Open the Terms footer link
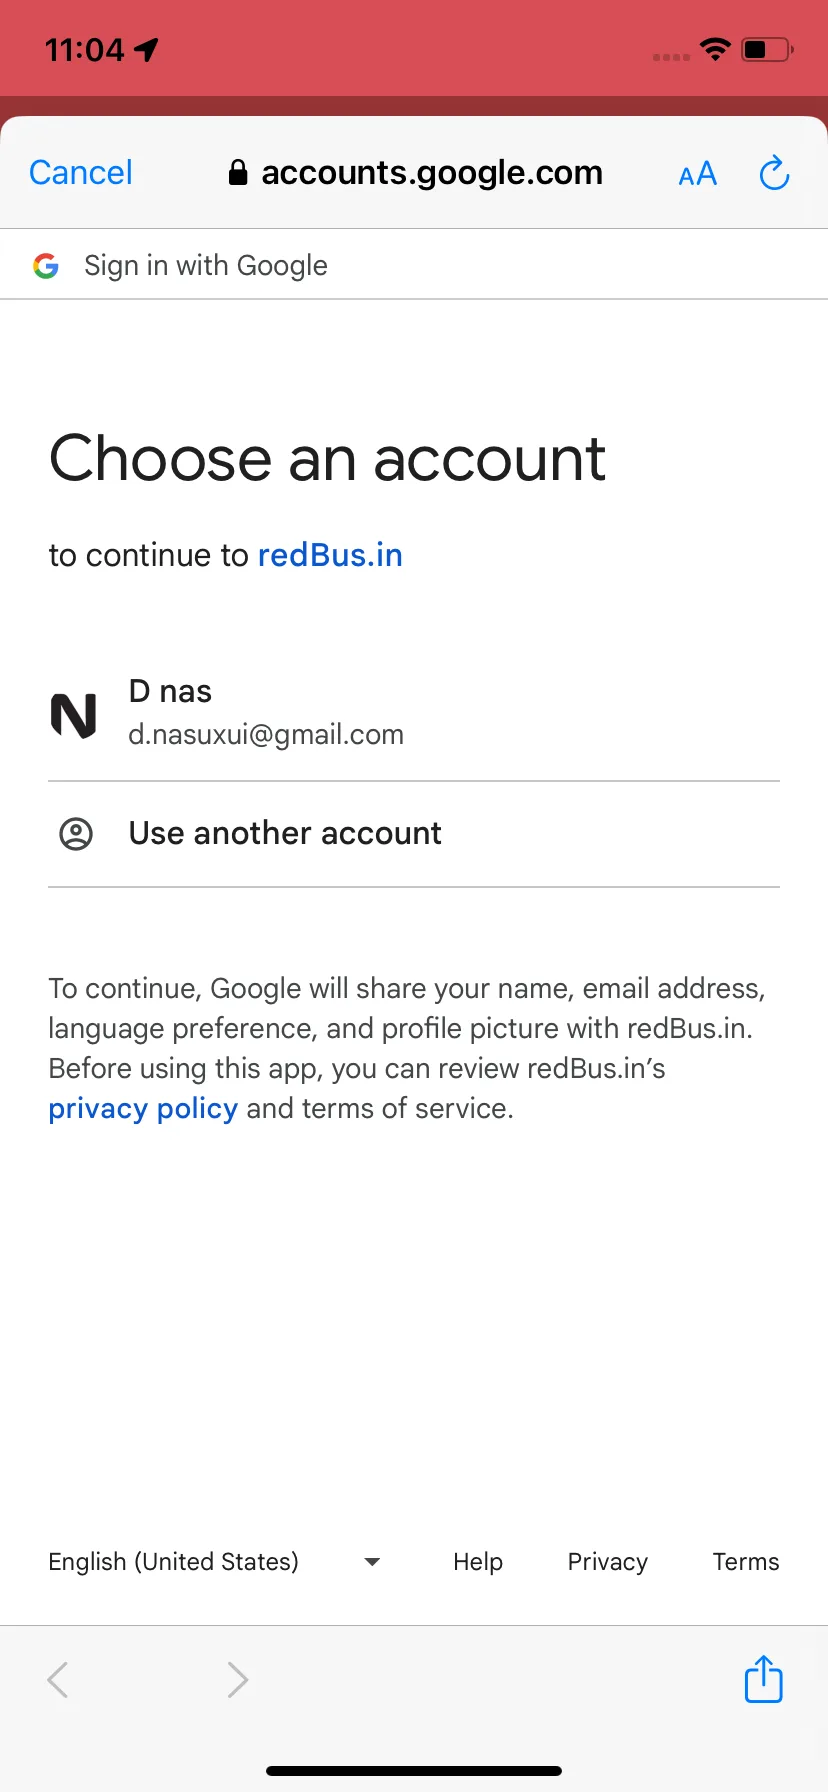Image resolution: width=828 pixels, height=1792 pixels. coord(746,1562)
